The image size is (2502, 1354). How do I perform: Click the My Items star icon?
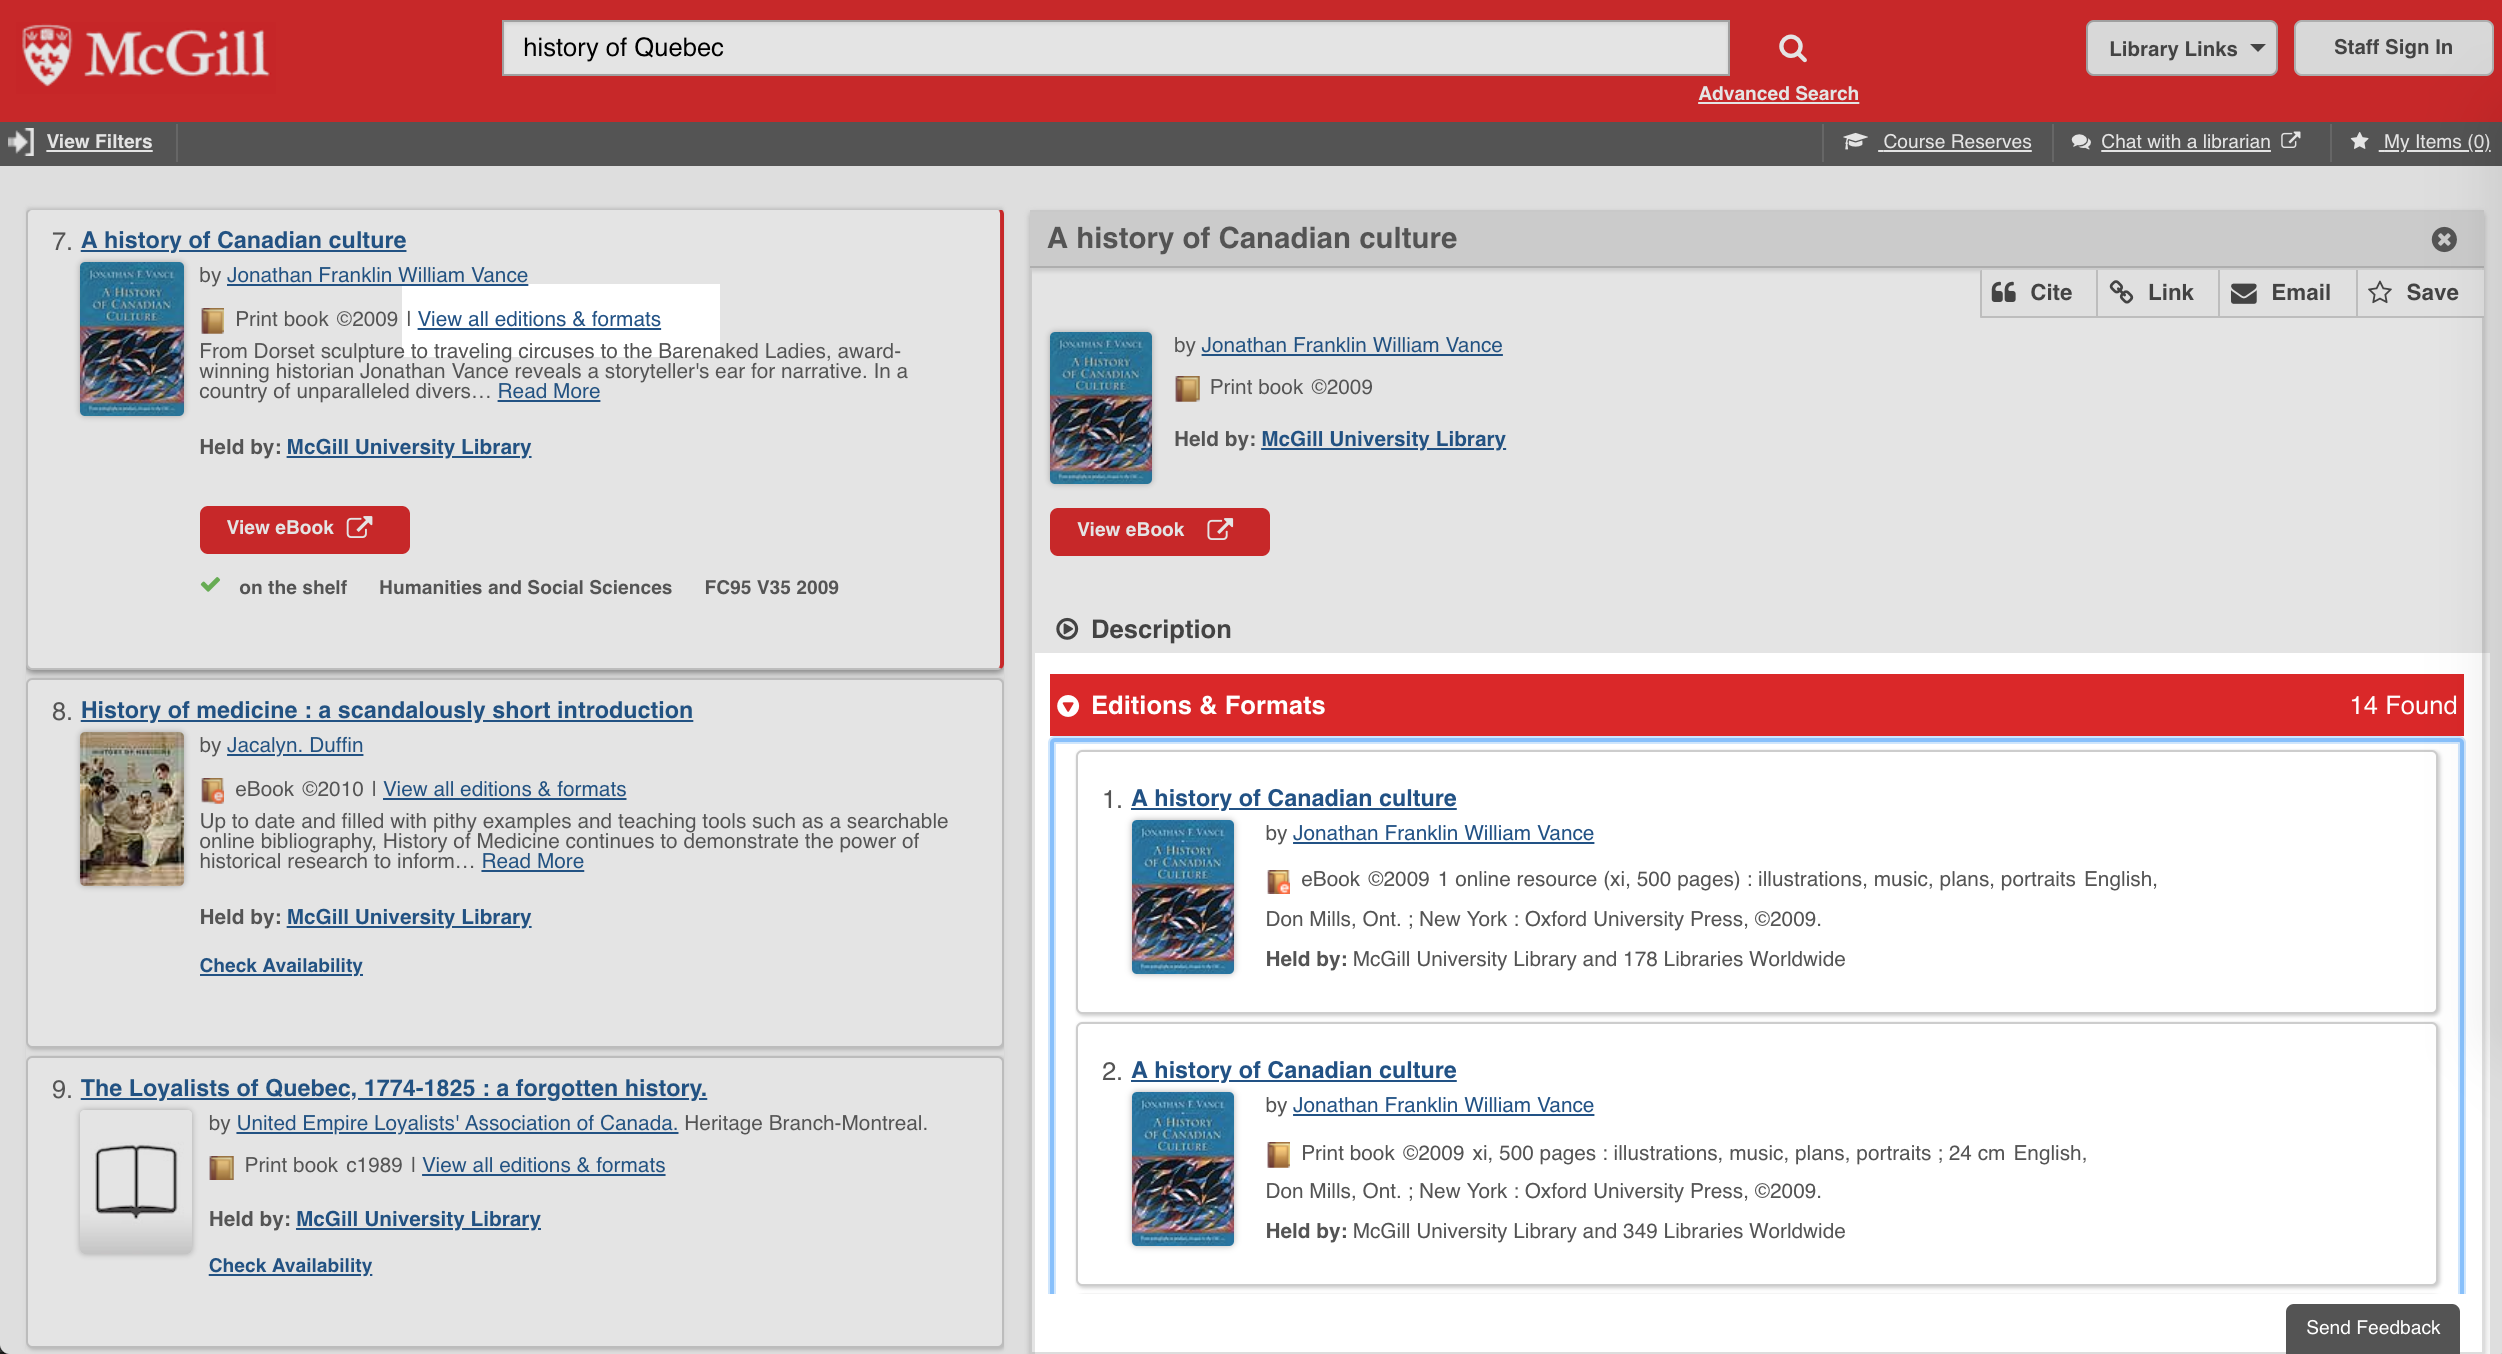tap(2359, 141)
